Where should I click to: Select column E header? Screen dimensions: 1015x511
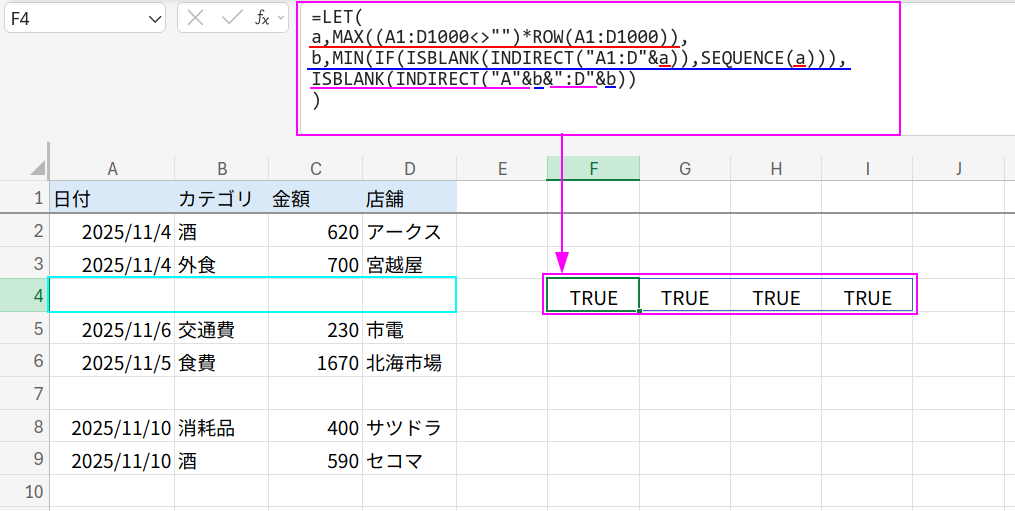[x=502, y=168]
